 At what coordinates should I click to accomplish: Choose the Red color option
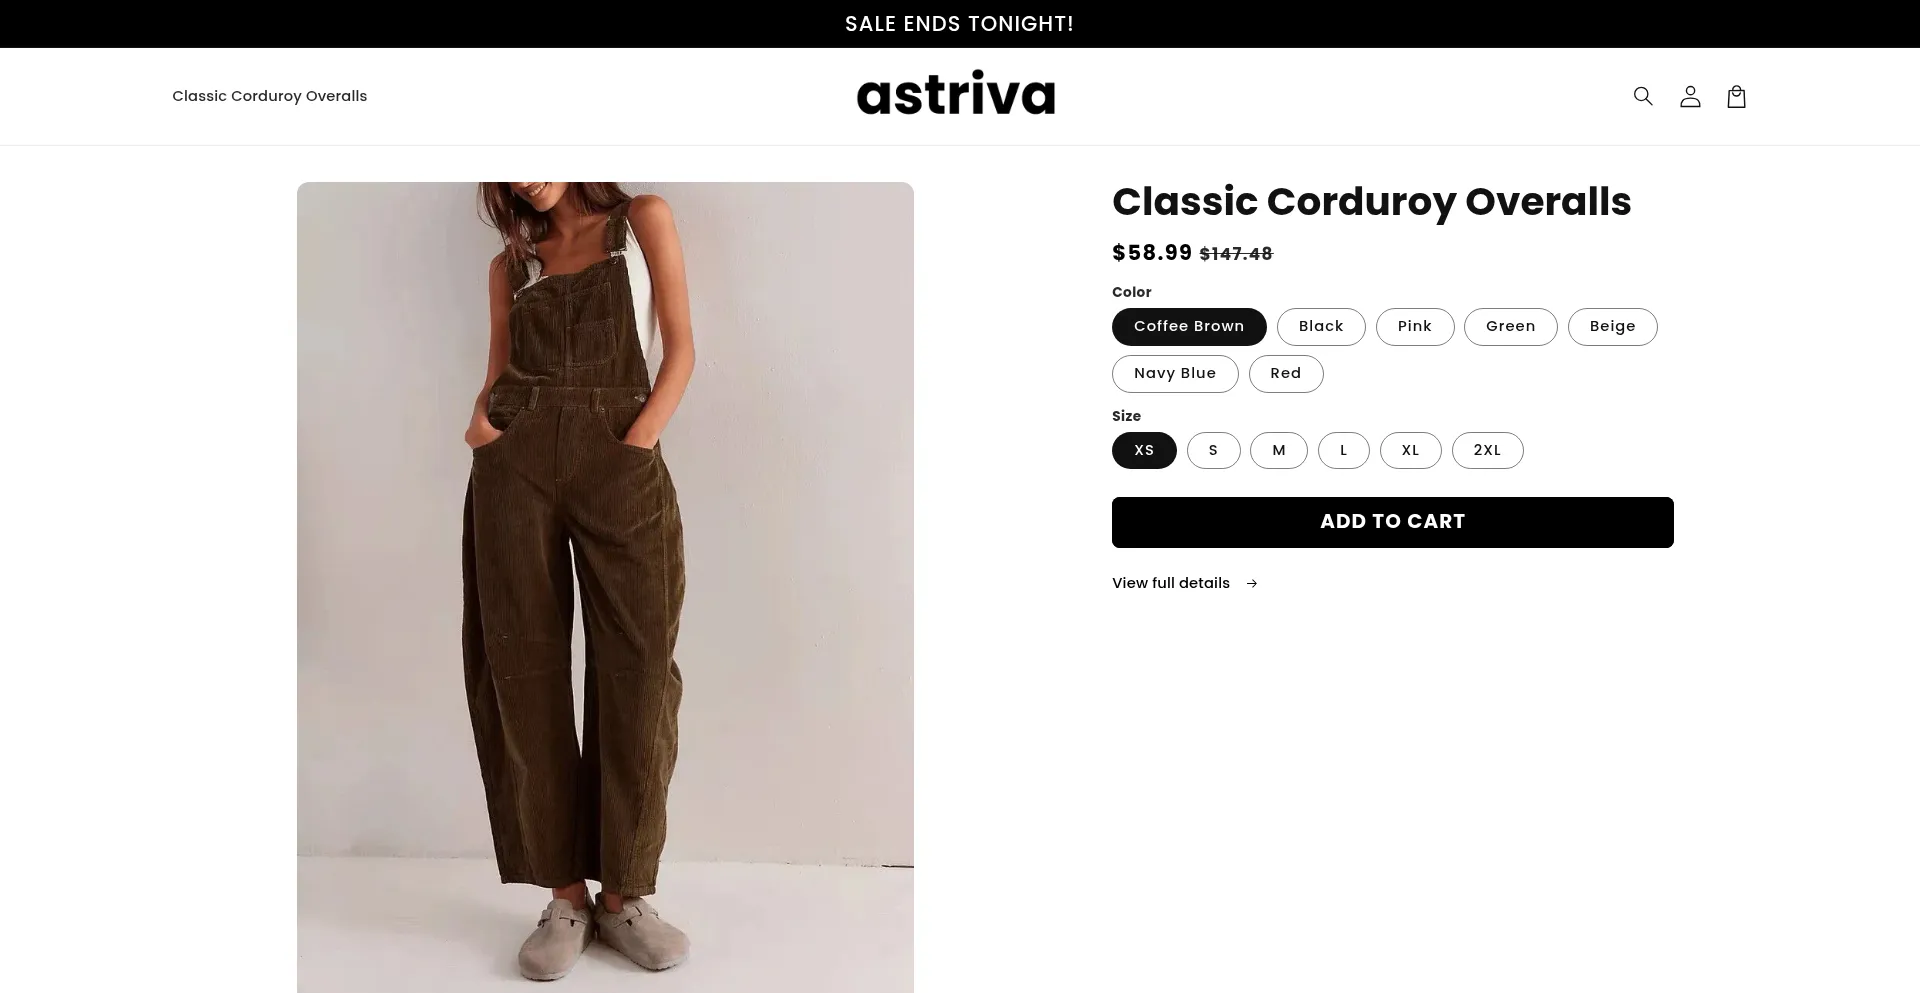click(1286, 374)
